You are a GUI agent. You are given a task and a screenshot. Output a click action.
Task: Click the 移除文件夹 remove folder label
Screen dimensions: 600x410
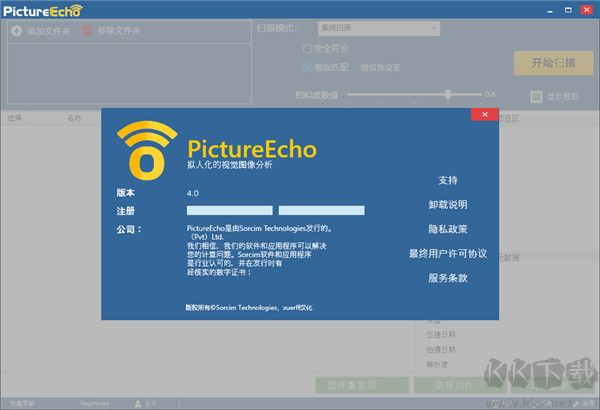click(119, 31)
